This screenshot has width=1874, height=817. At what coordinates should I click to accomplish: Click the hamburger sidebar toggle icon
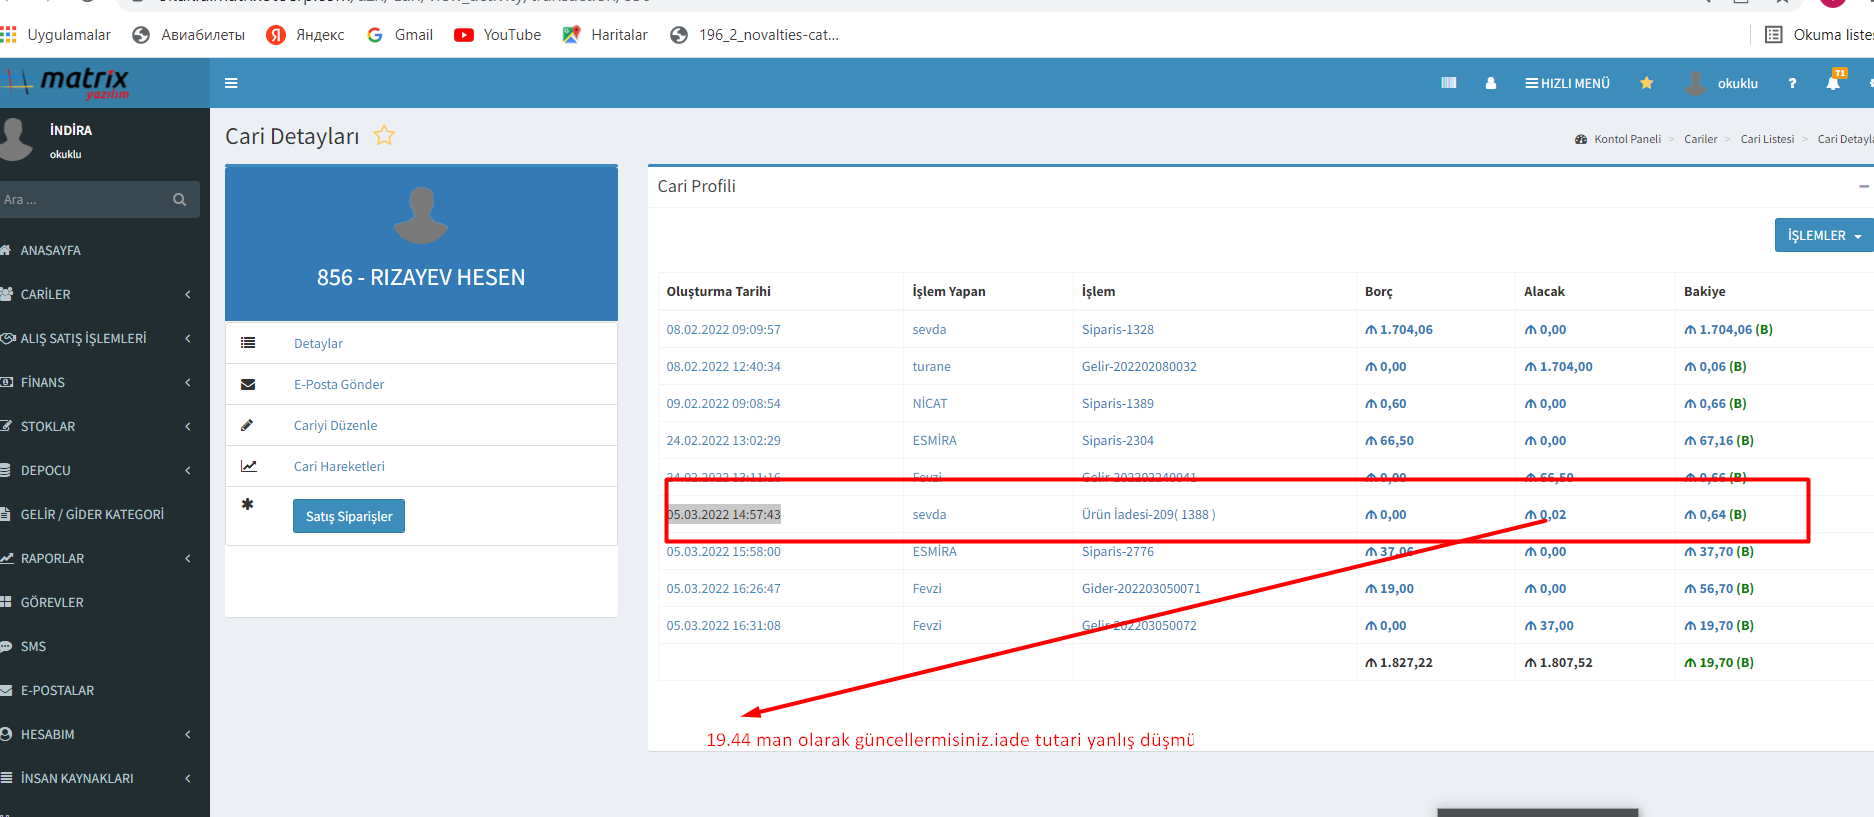pyautogui.click(x=231, y=83)
